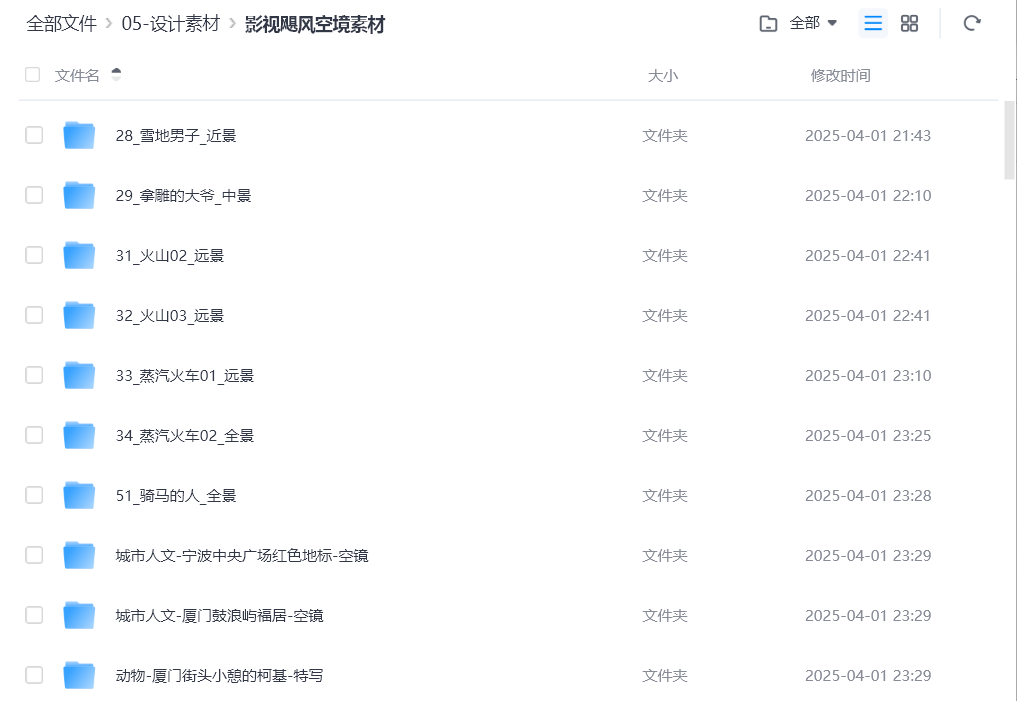Click folder icon for 28_雪地男子_近景

79,135
